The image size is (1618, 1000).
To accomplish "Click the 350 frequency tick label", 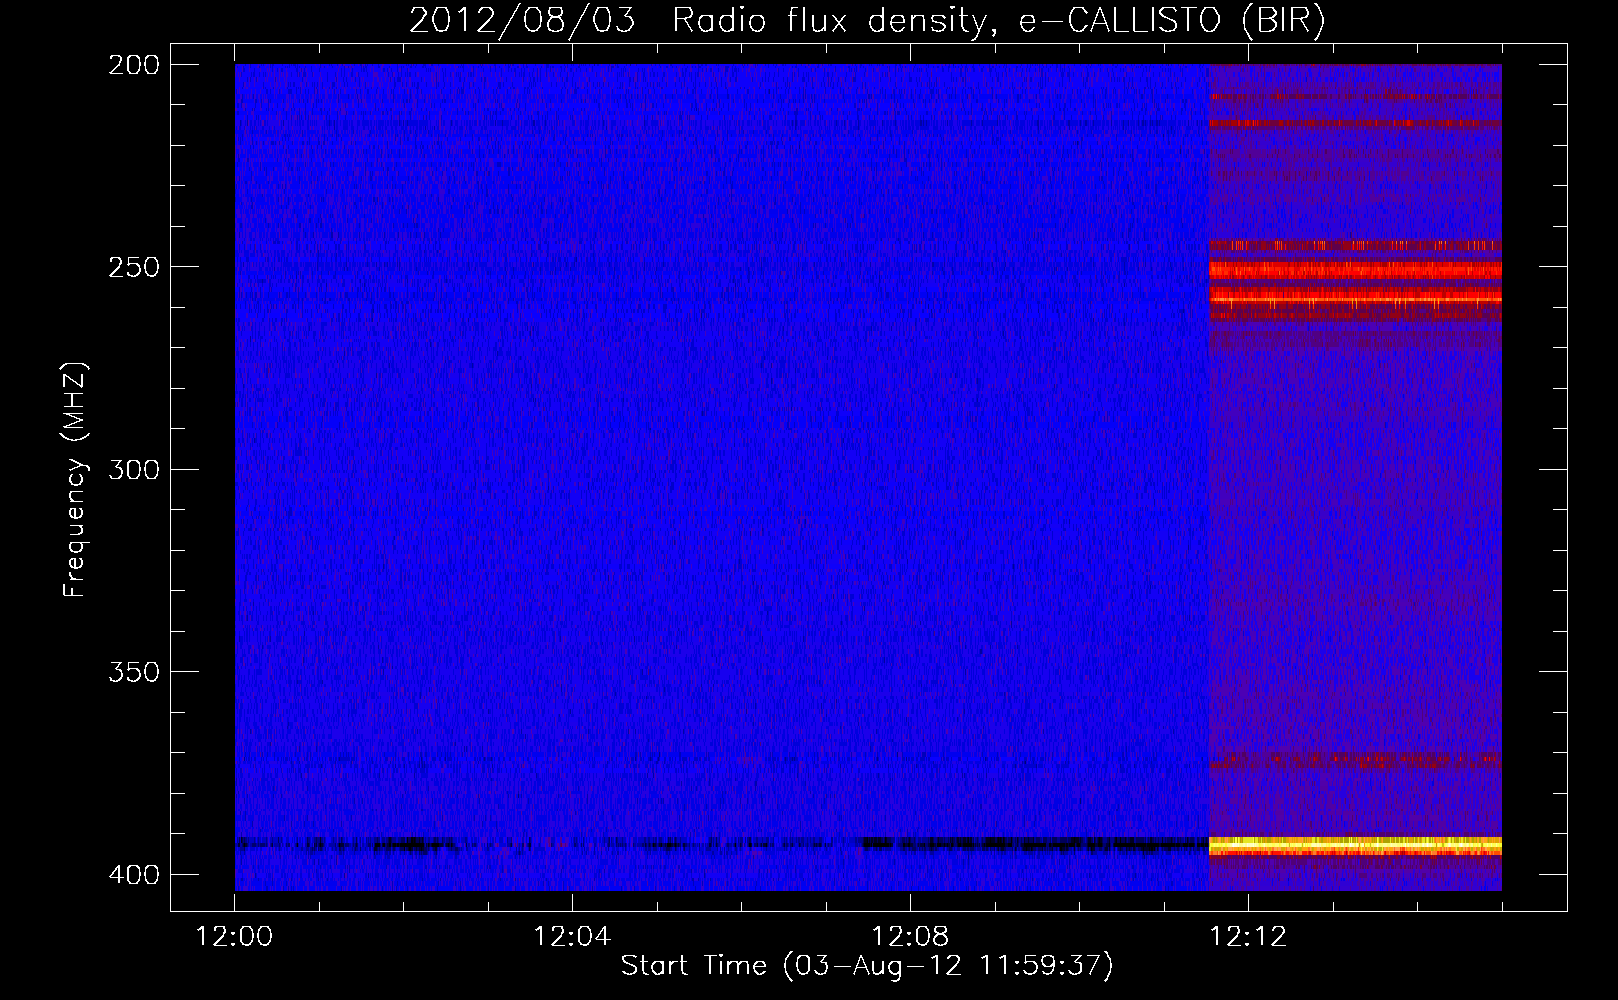I will [x=134, y=672].
